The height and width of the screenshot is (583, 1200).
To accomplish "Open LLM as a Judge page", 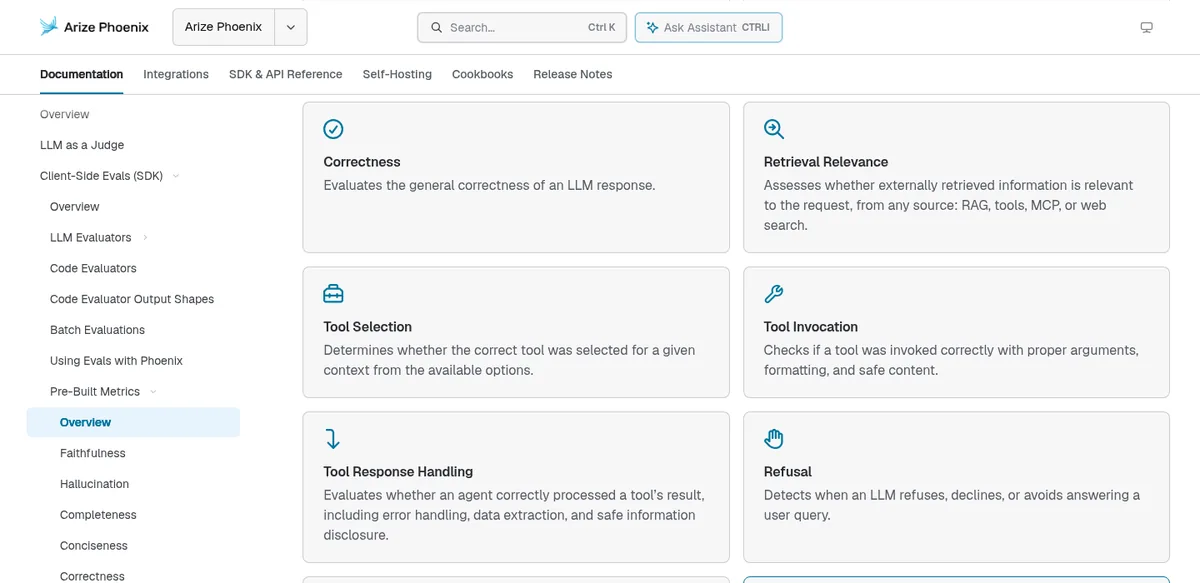I will click(x=82, y=145).
